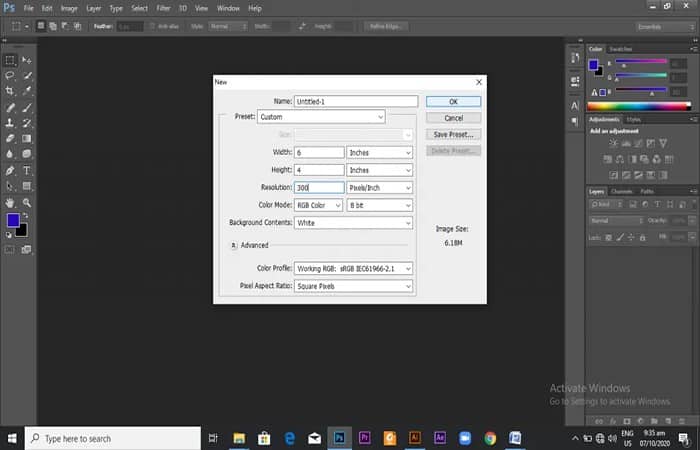Collapse the Advanced section
The image size is (700, 450).
tap(233, 245)
